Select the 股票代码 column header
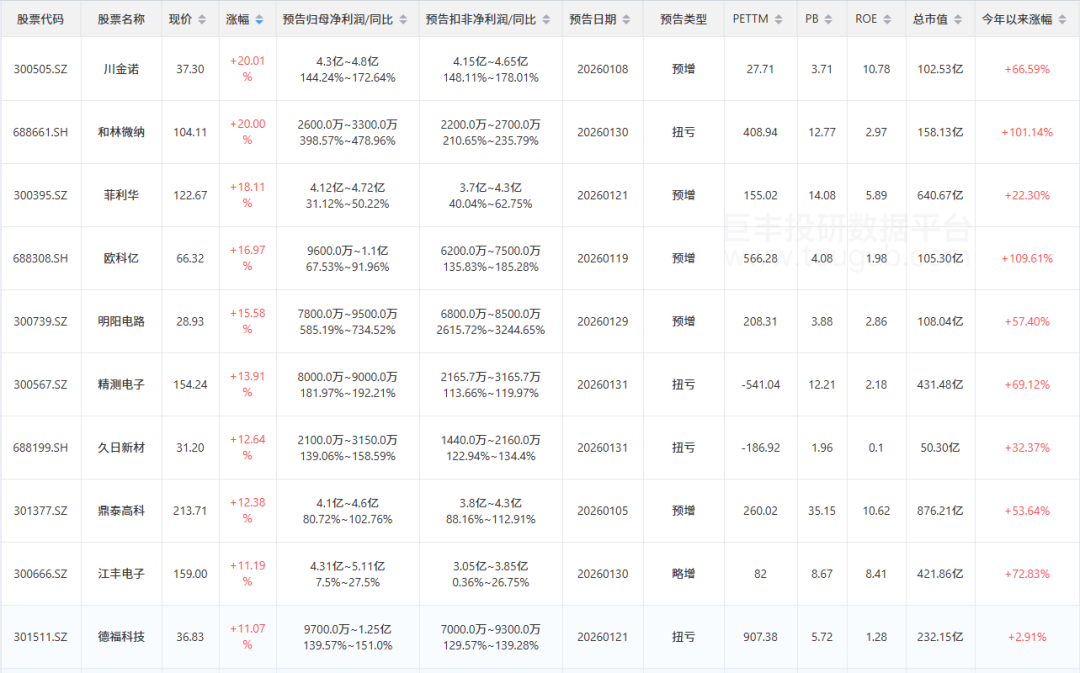1080x673 pixels. point(40,20)
